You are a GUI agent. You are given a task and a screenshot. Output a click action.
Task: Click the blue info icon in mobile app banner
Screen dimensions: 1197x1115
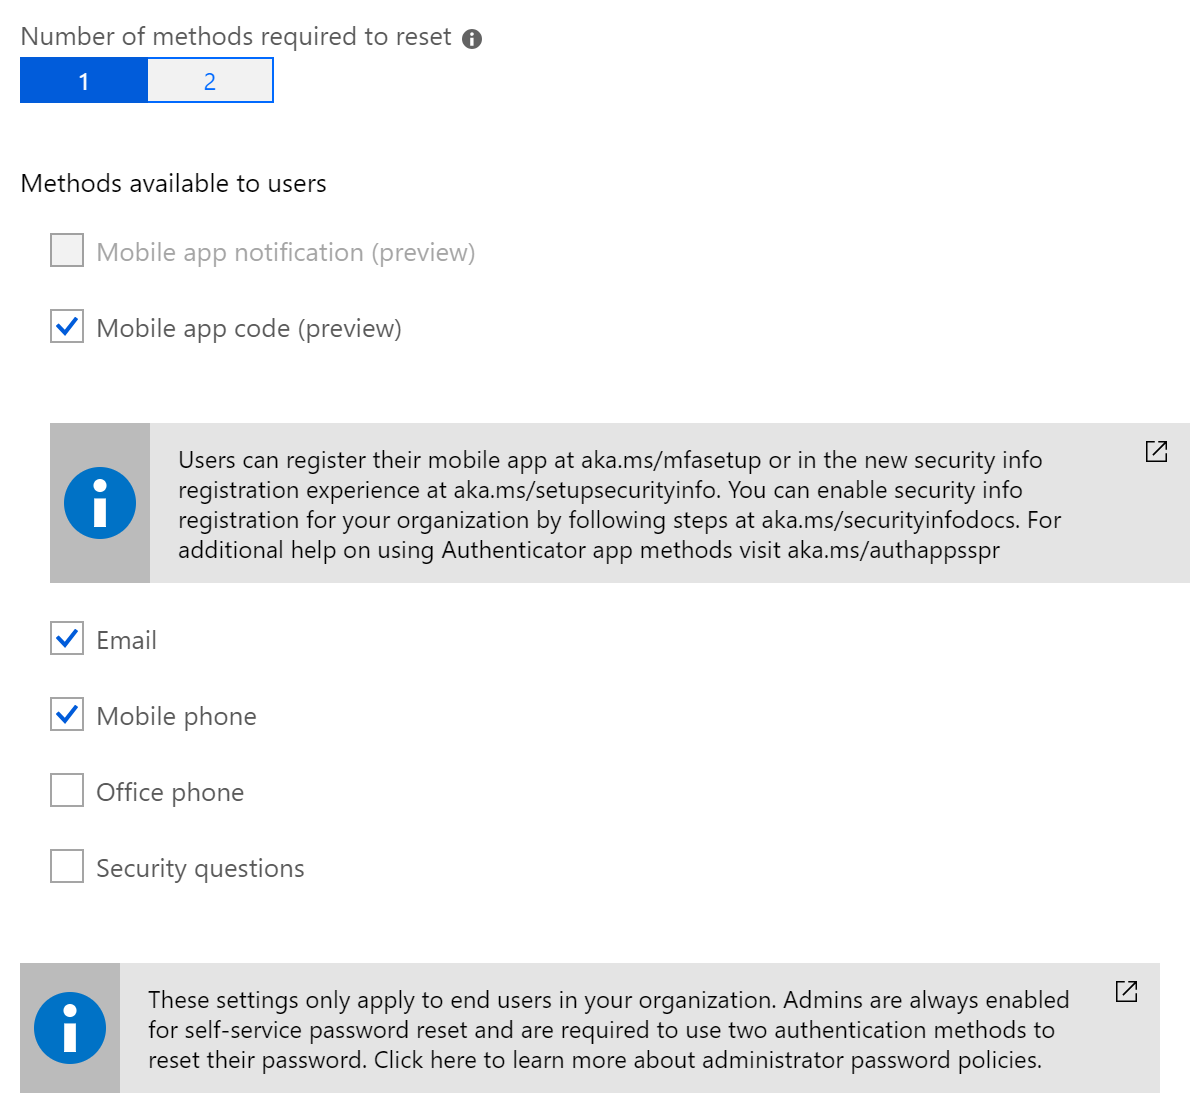(x=100, y=503)
